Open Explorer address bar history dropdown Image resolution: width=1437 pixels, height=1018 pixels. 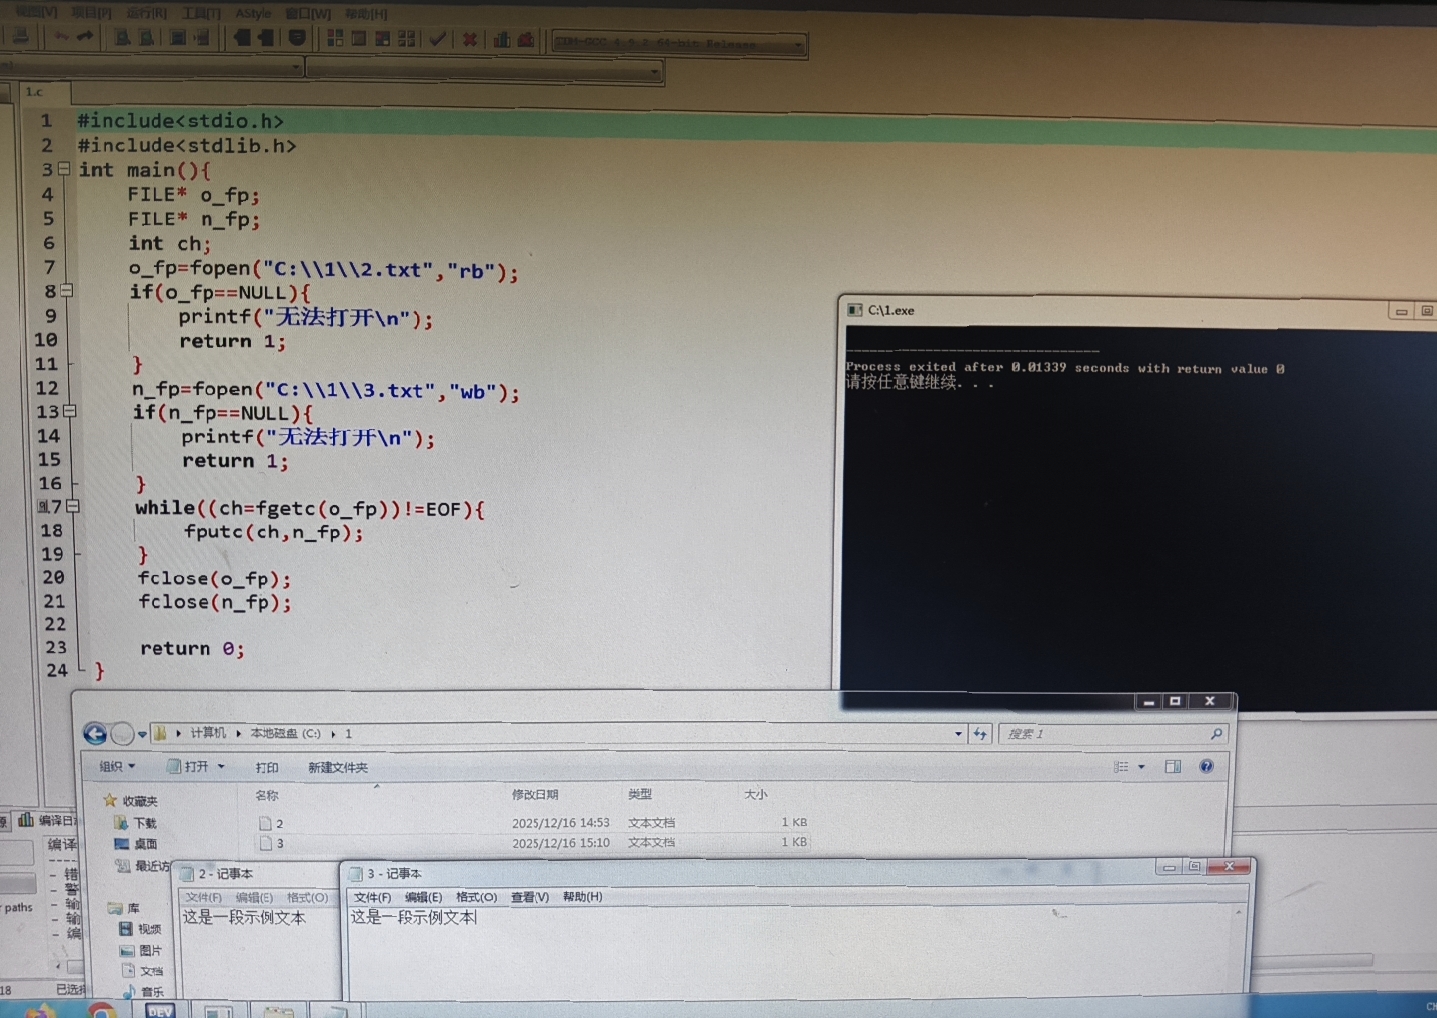tap(958, 734)
